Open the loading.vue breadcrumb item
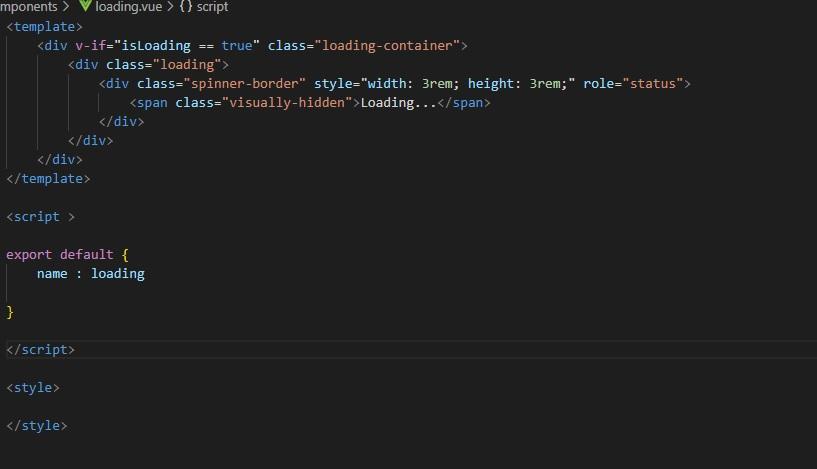The image size is (817, 469). (x=129, y=7)
